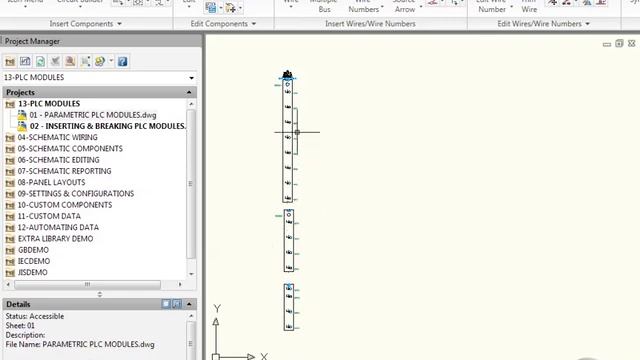This screenshot has height=360, width=640.
Task: Select the EXTRA LIBRARY DEMO project
Action: pyautogui.click(x=55, y=238)
